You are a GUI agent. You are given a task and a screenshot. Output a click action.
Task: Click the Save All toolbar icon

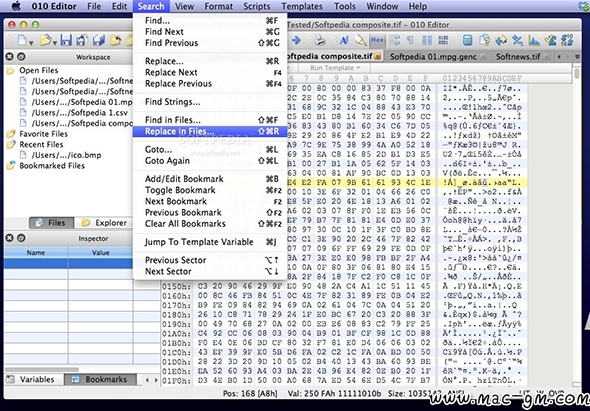point(99,40)
